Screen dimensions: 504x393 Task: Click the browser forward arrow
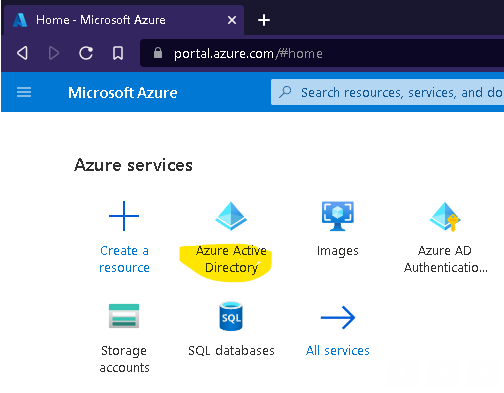[x=54, y=53]
